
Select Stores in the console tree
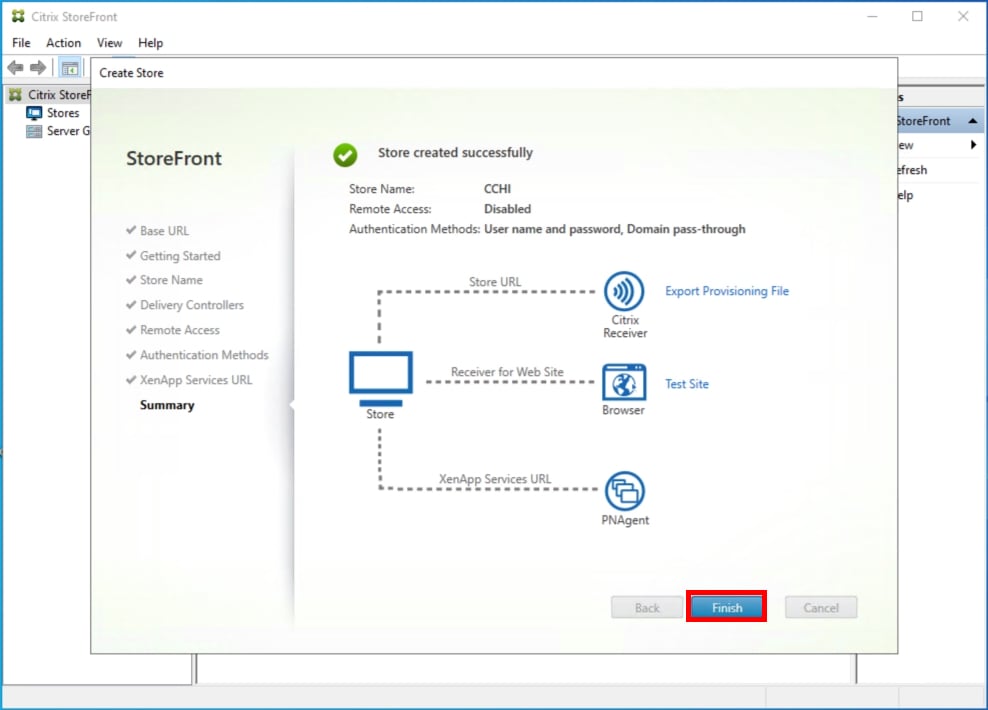[63, 113]
